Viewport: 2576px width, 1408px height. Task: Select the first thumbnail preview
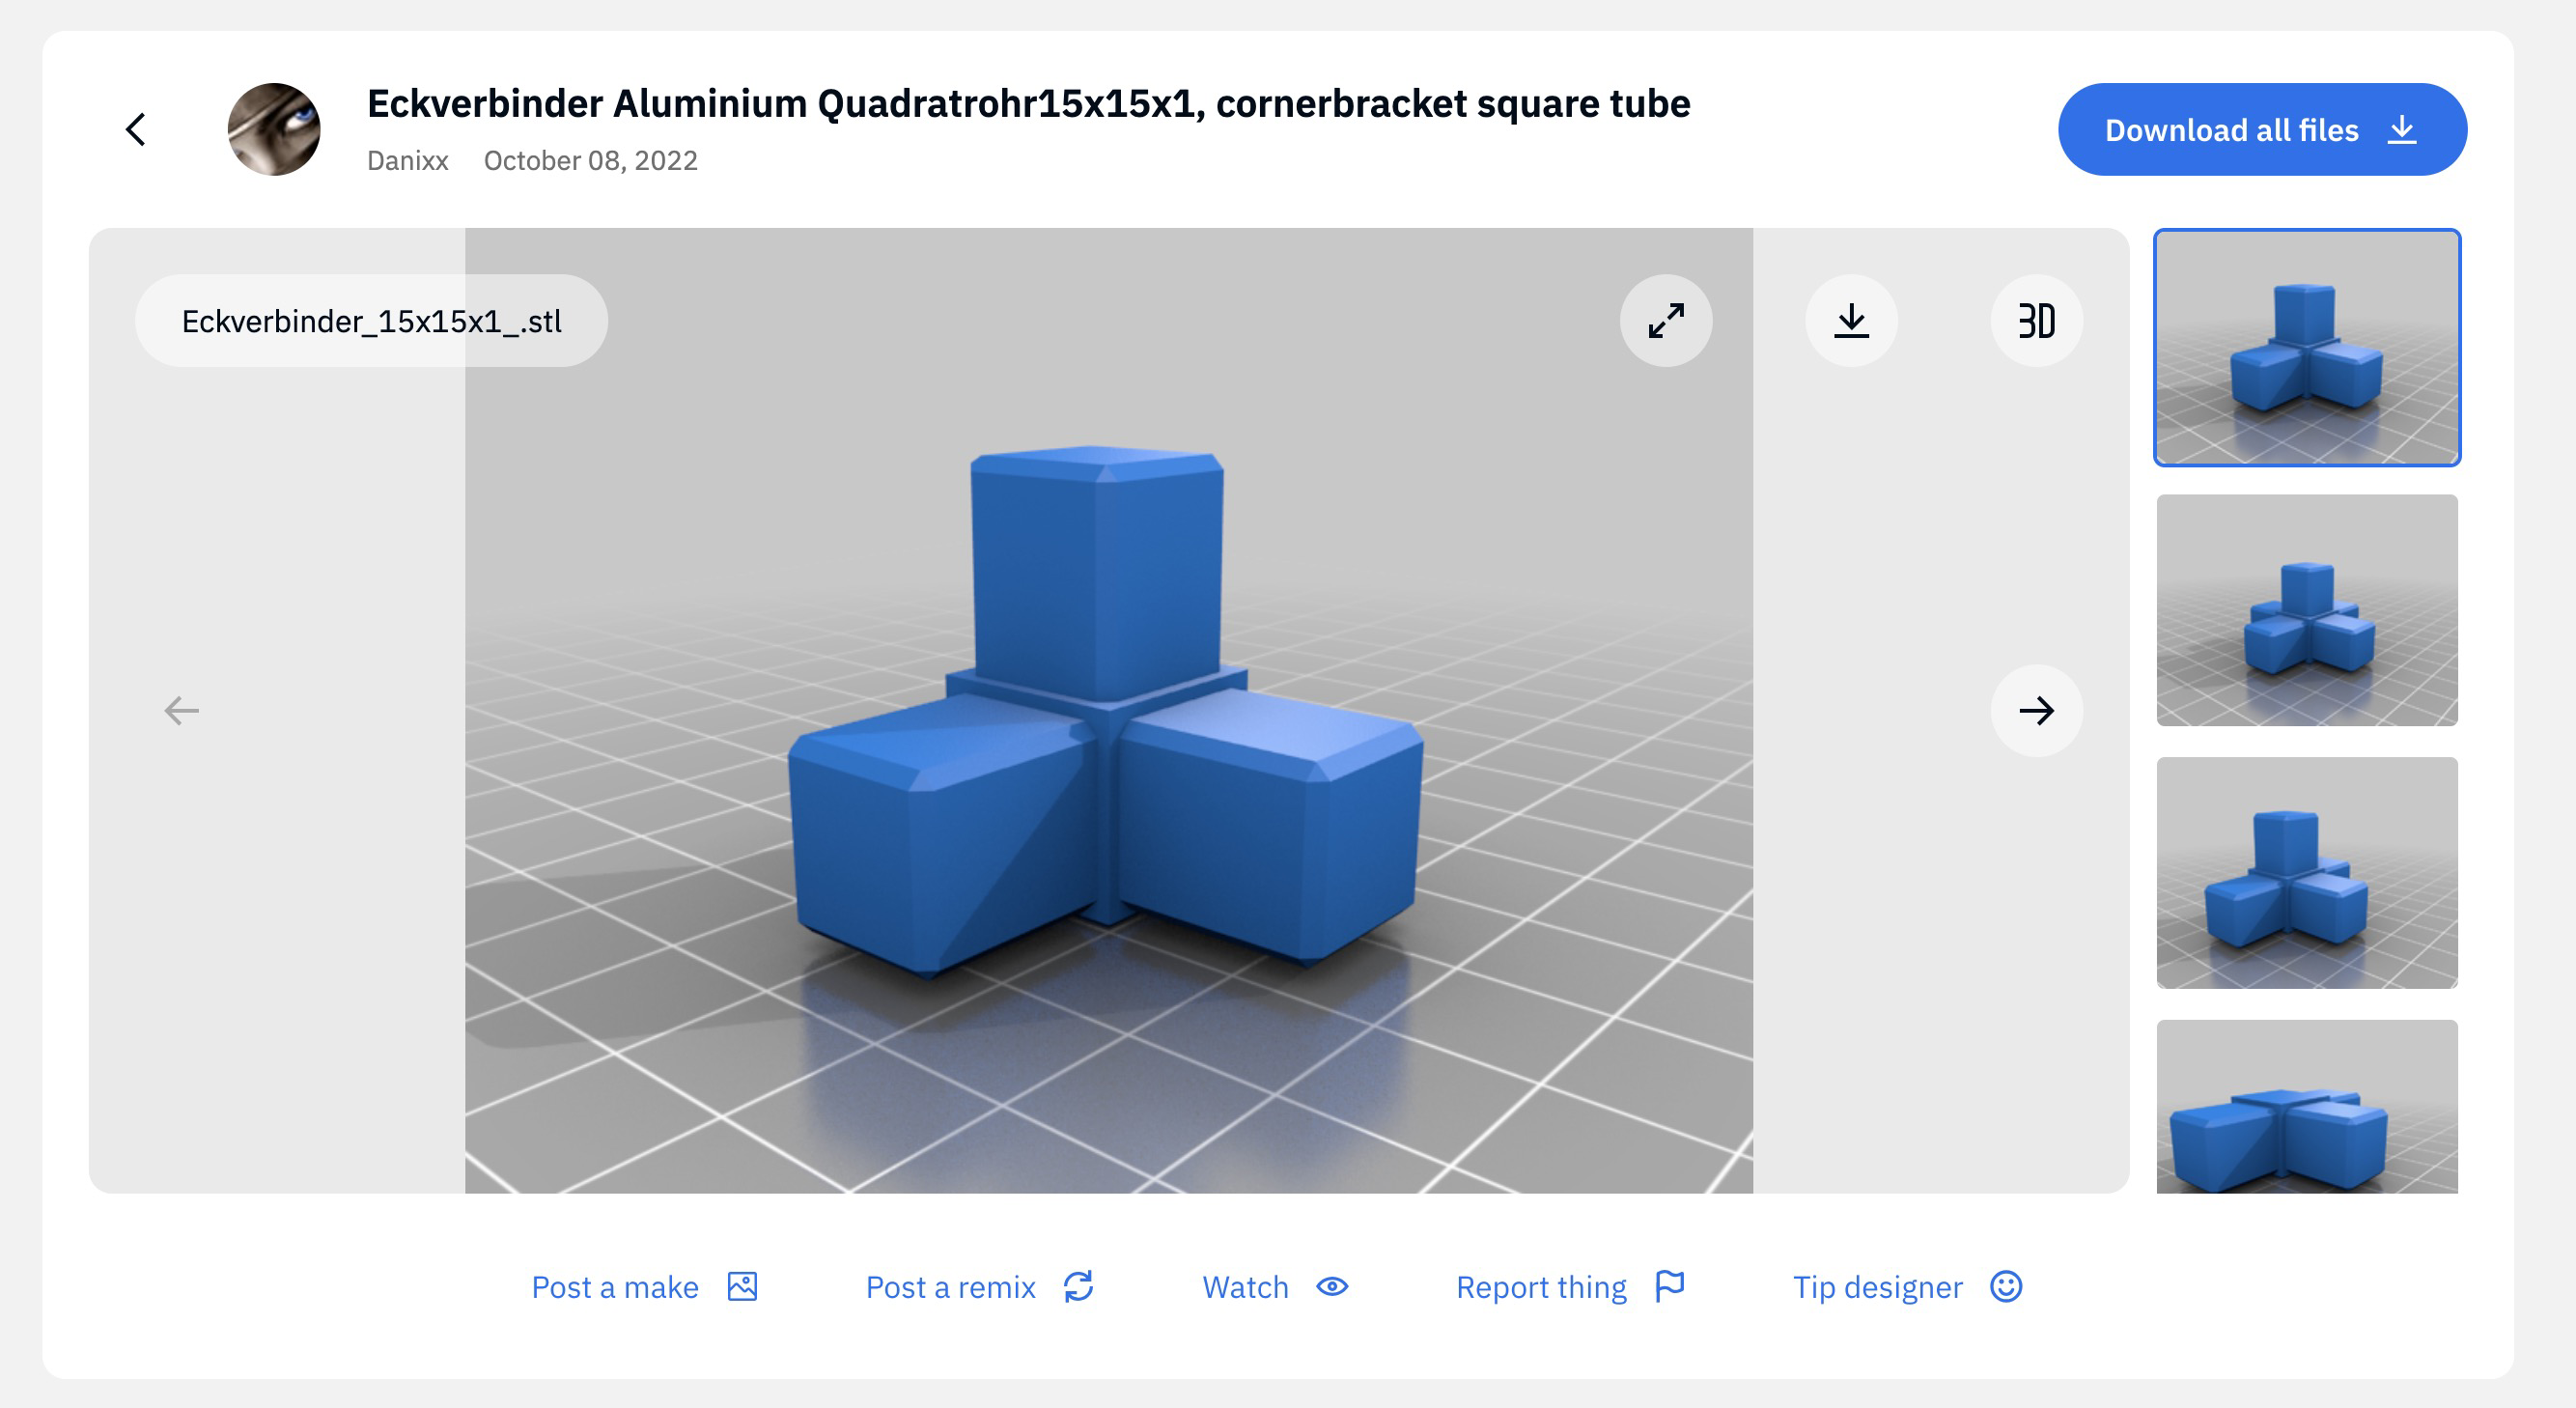(2306, 347)
